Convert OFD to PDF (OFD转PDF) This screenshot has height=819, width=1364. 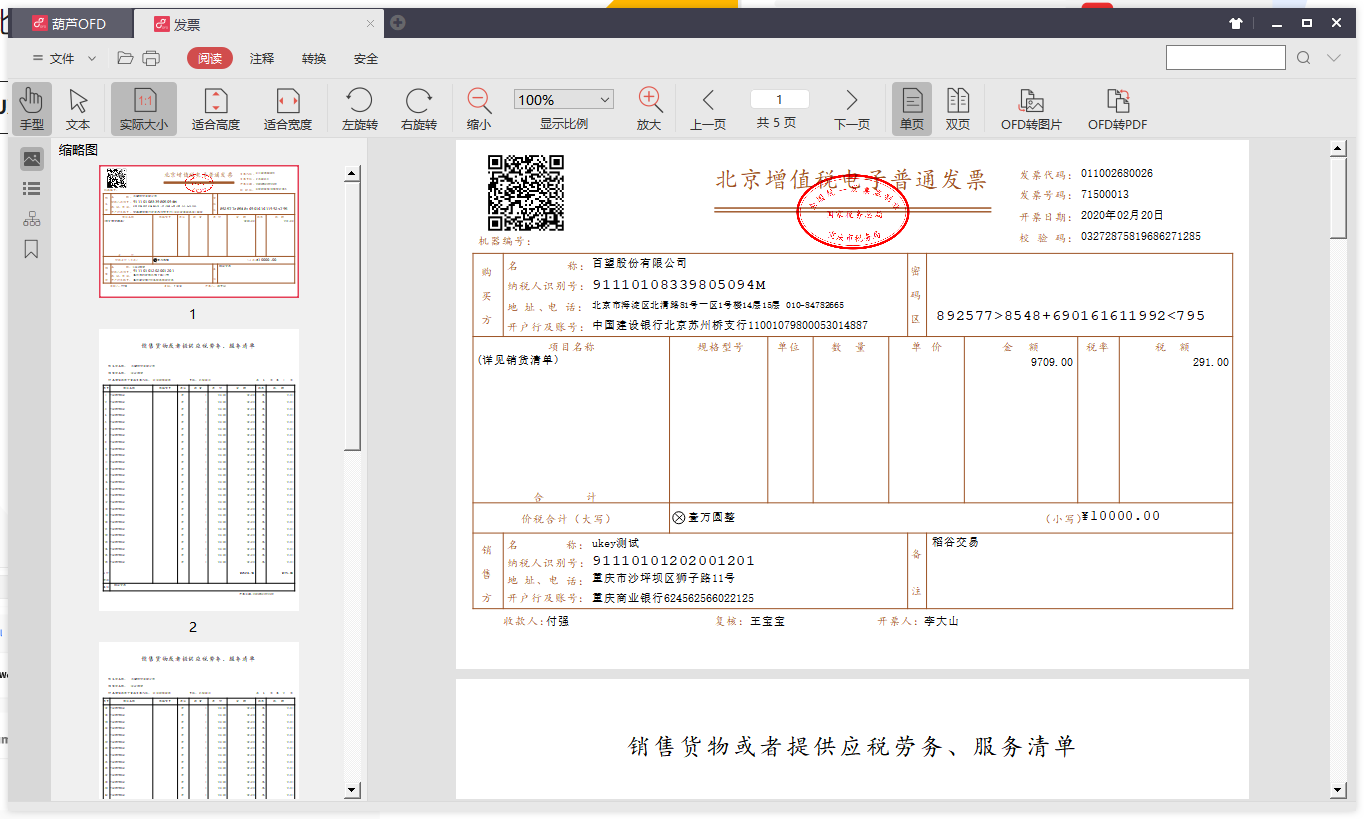tap(1117, 109)
